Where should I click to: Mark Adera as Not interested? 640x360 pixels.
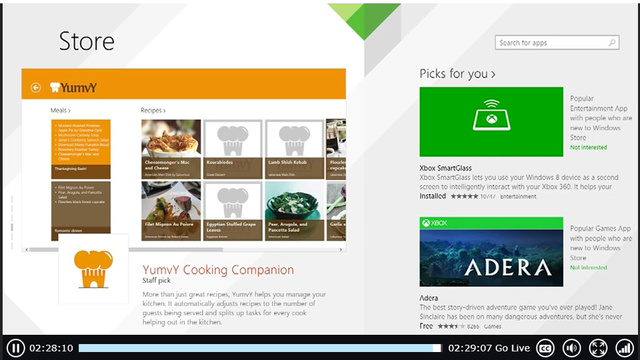588,267
